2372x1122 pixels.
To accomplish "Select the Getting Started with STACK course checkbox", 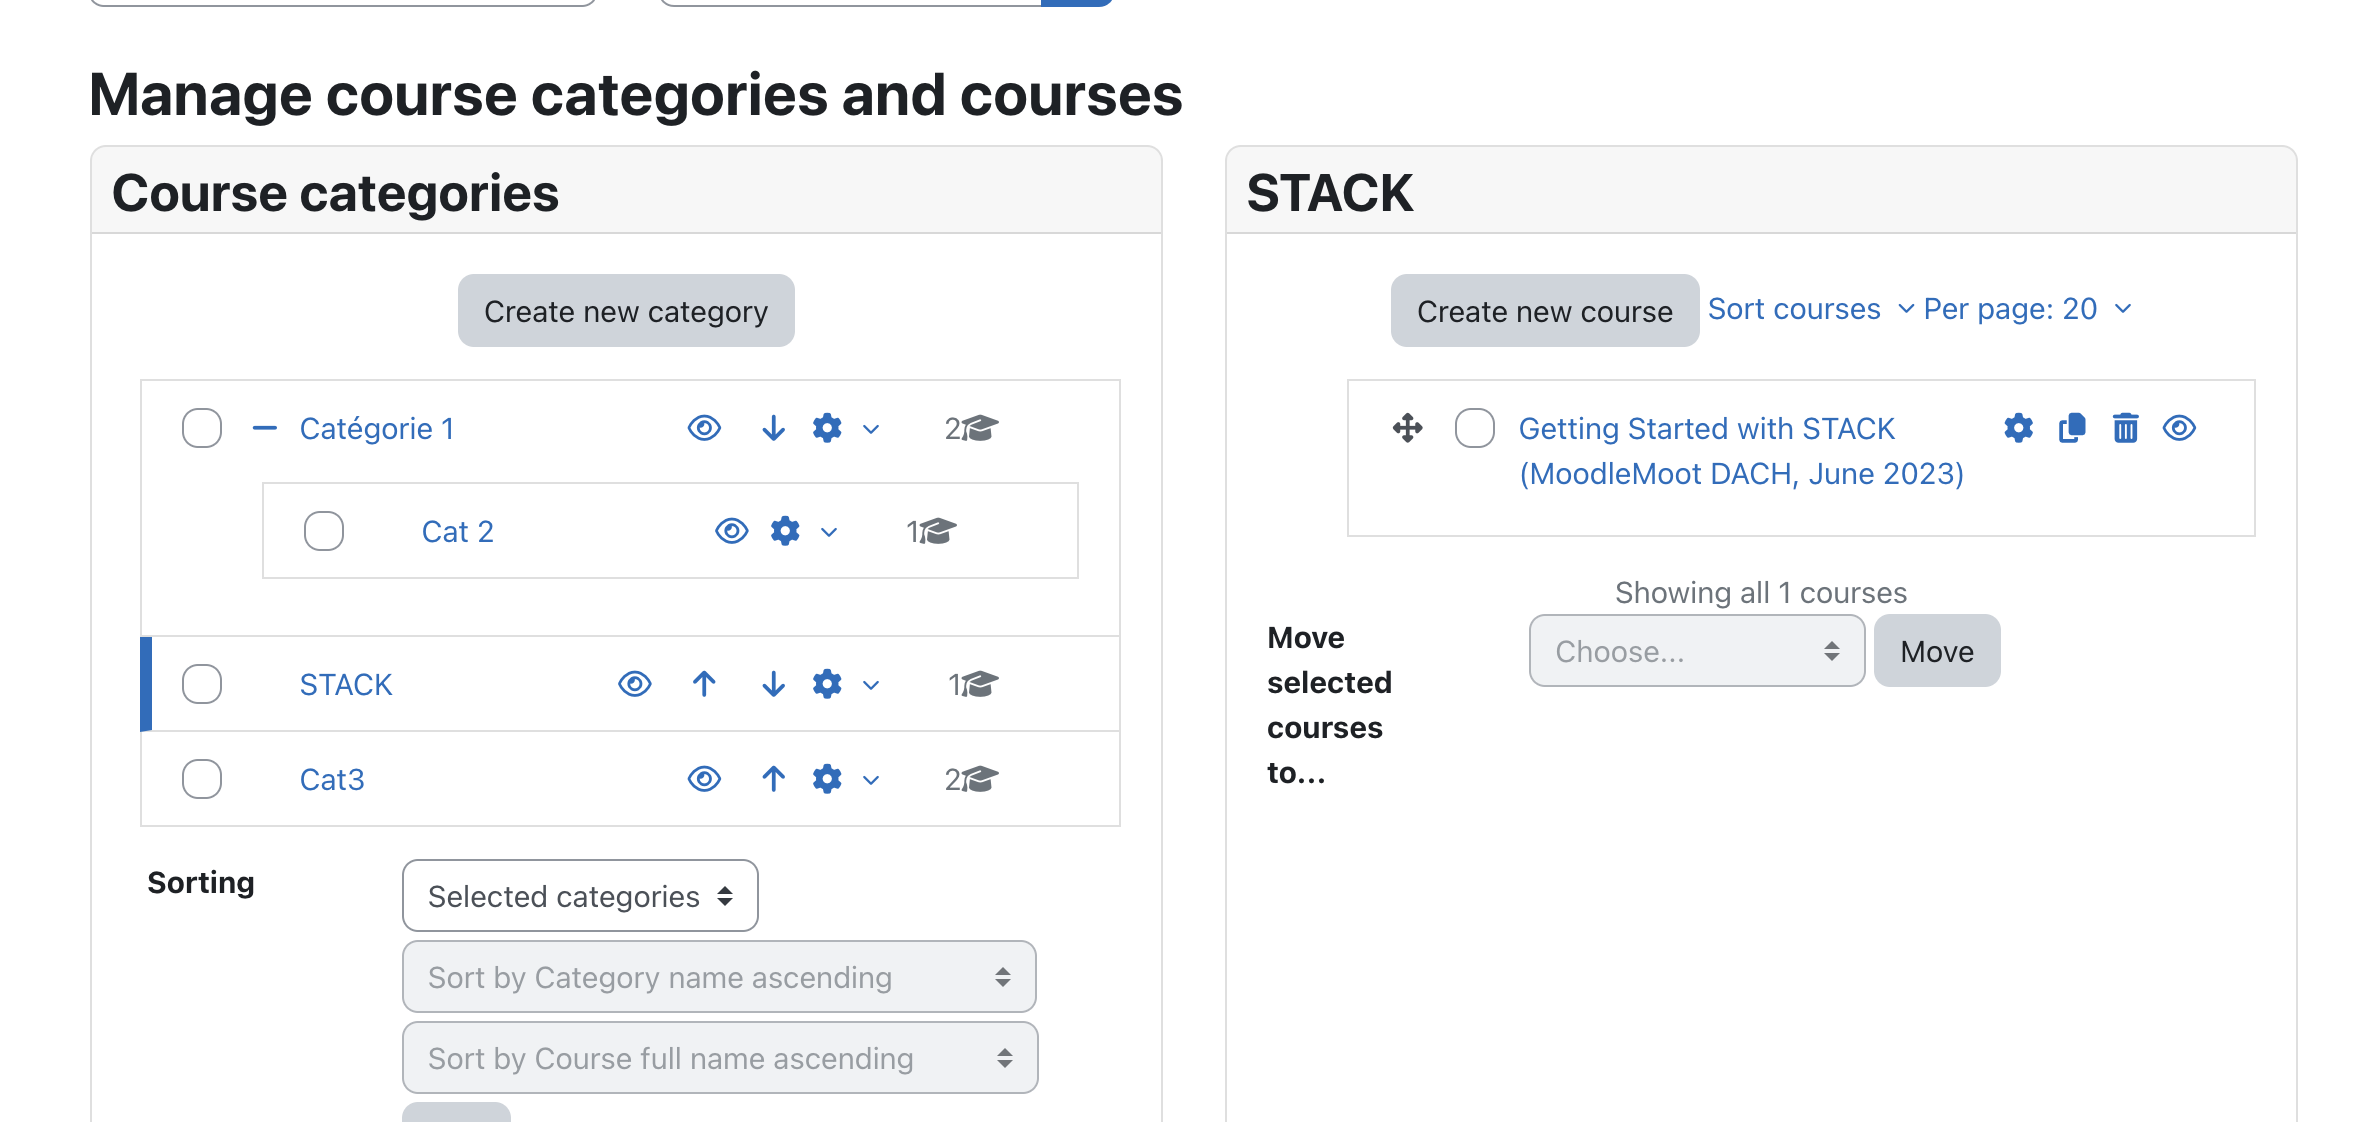I will point(1475,428).
